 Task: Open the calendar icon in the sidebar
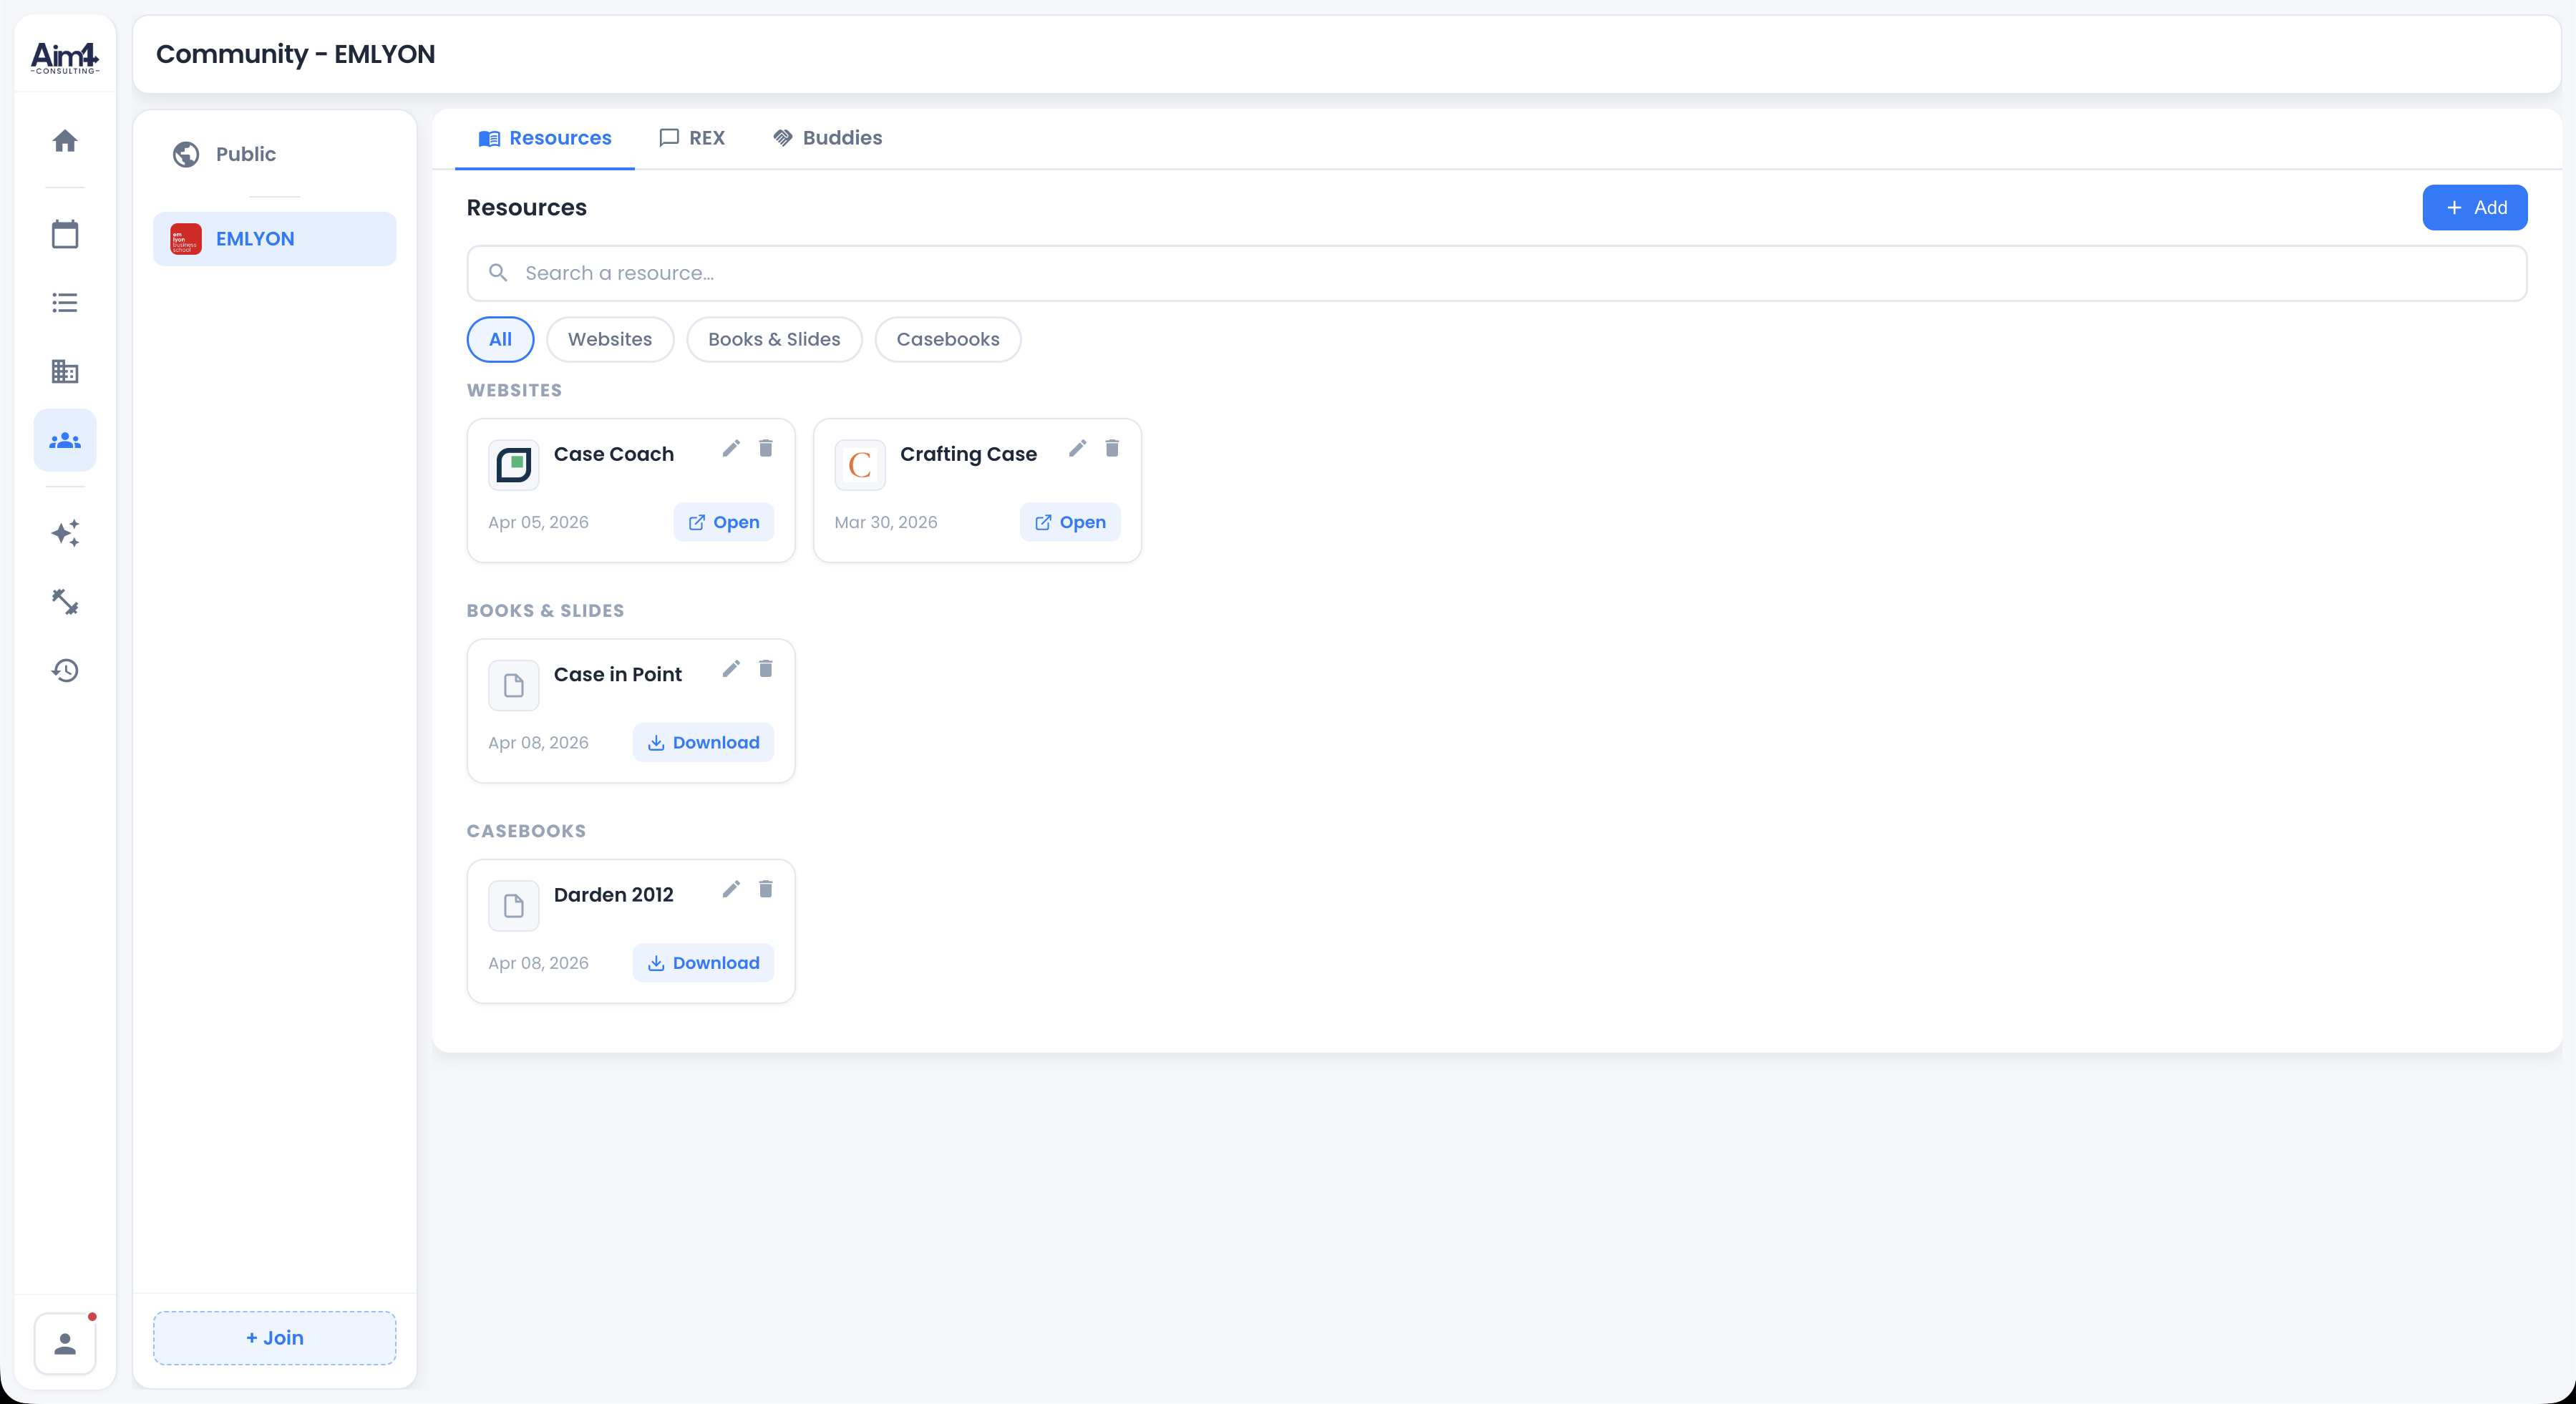[x=65, y=234]
